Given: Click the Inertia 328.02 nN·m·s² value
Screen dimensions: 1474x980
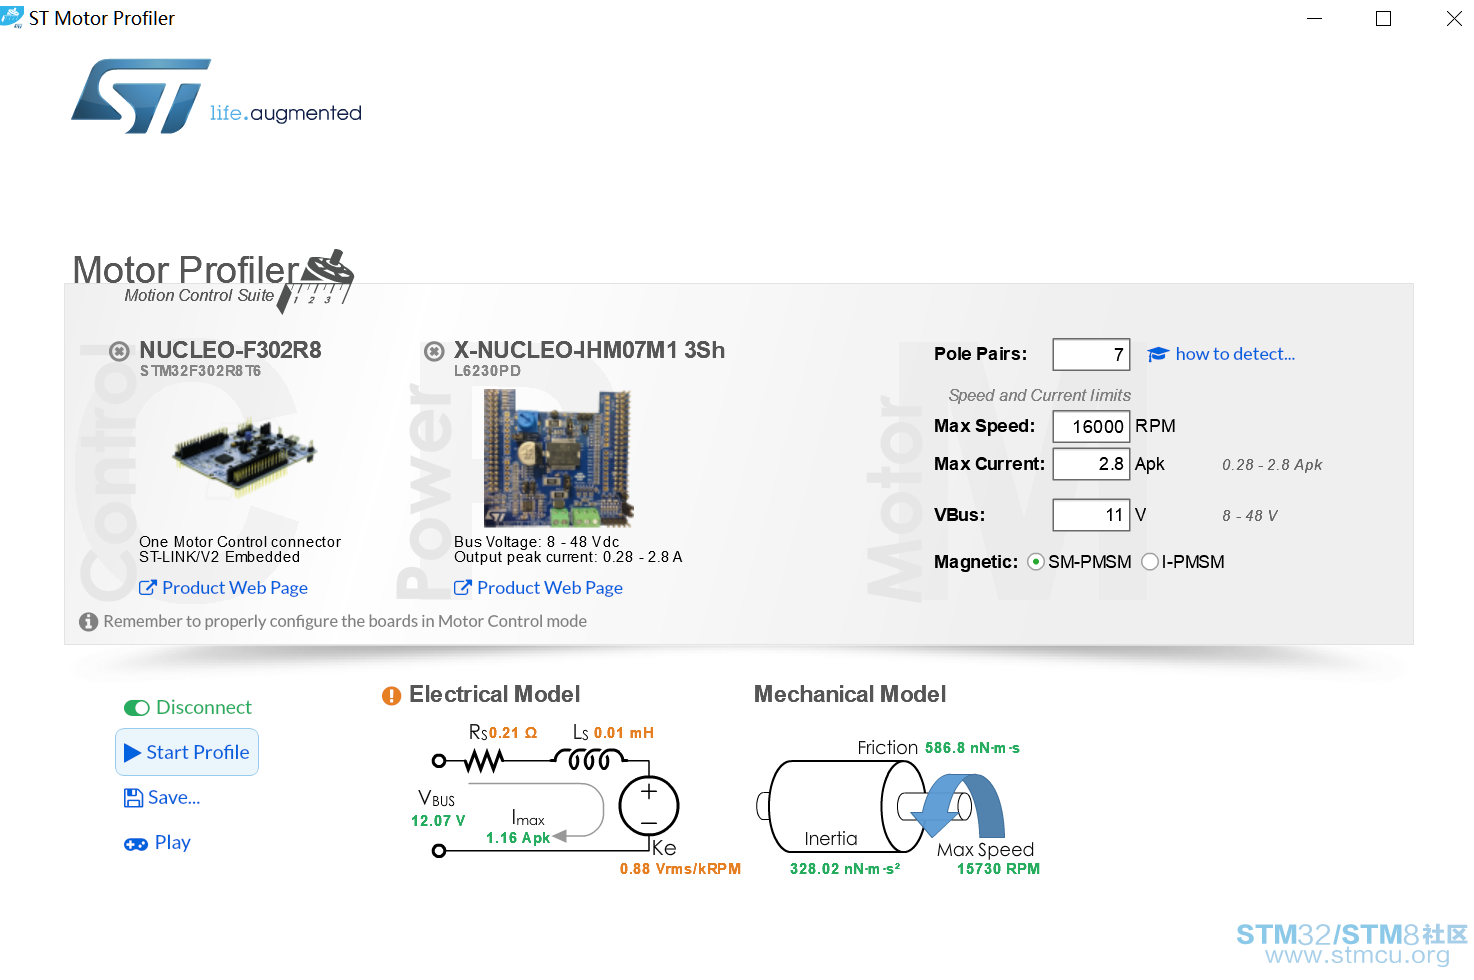Looking at the screenshot, I should point(845,869).
